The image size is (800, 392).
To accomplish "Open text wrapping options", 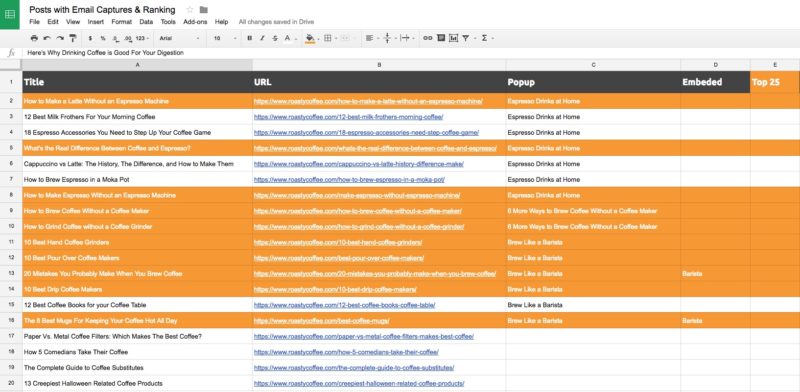I will coord(405,38).
